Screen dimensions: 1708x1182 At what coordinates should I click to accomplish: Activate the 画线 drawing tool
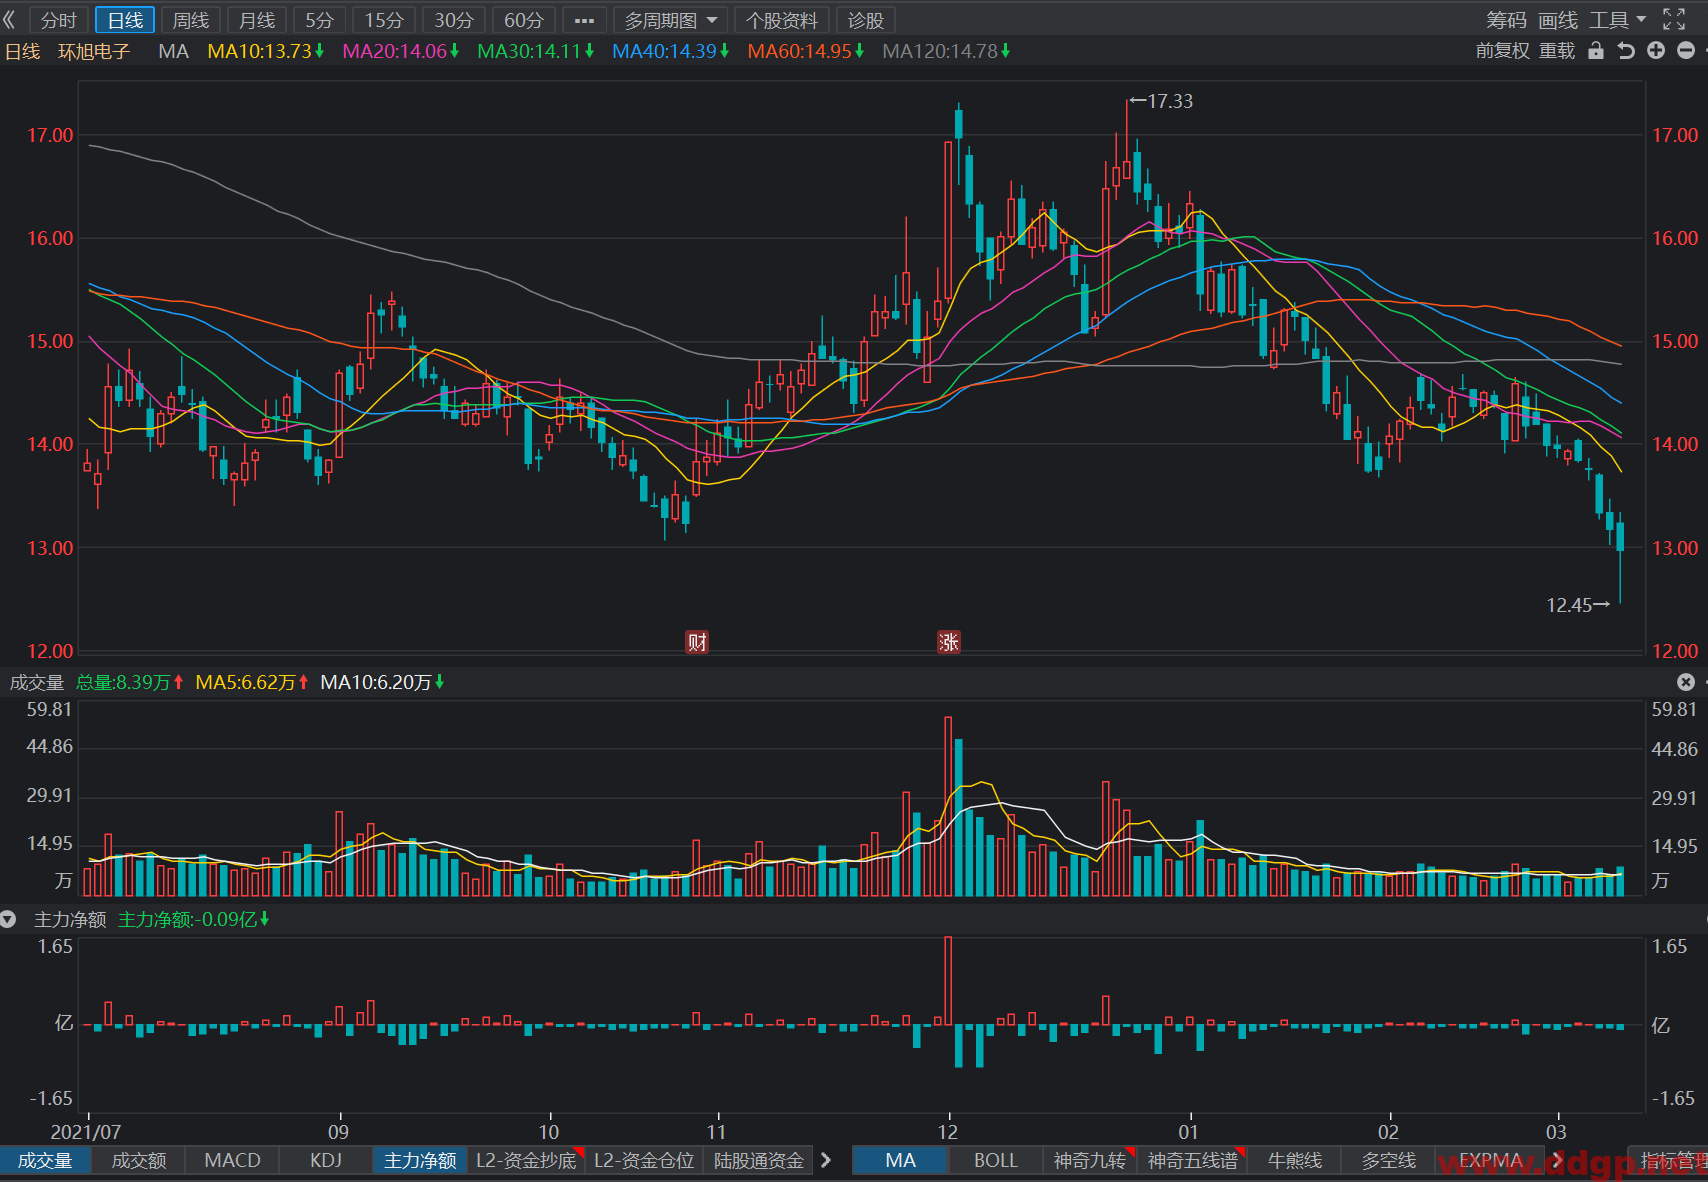tap(1558, 20)
